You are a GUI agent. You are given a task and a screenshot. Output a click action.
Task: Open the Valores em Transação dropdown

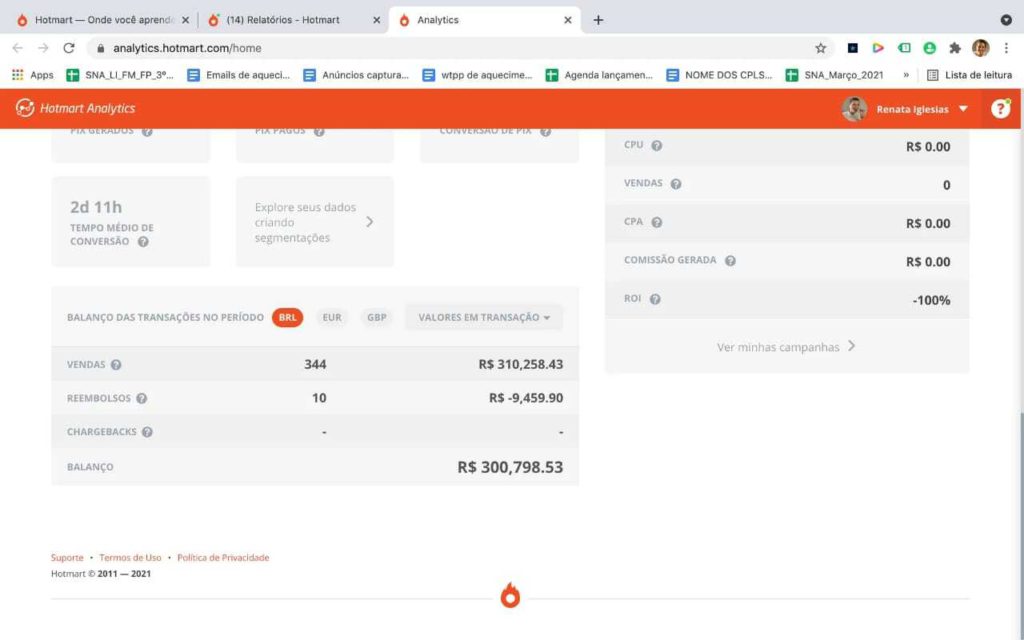[x=484, y=317]
